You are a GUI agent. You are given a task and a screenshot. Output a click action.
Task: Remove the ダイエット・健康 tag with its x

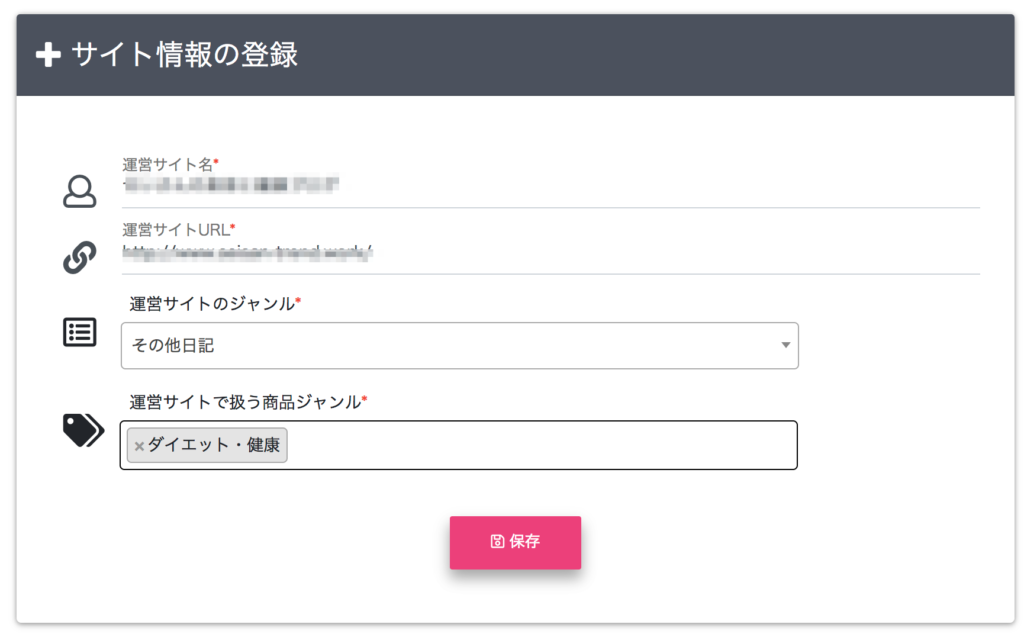[139, 446]
